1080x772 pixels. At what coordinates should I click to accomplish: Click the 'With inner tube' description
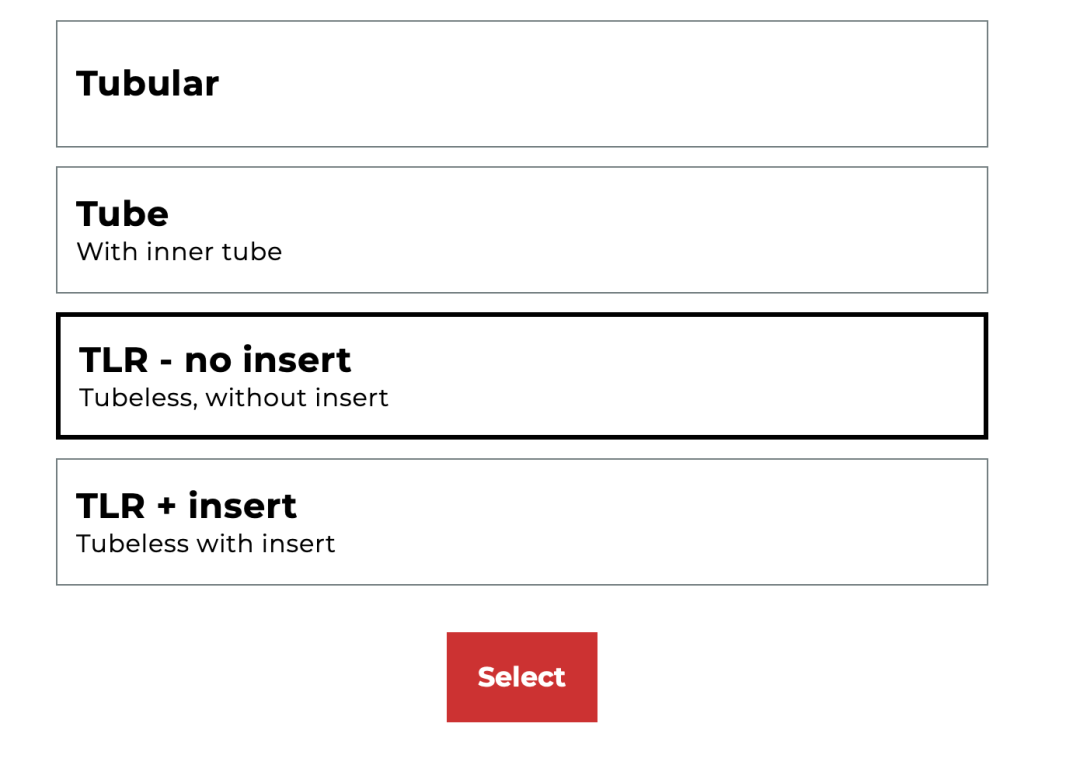179,252
